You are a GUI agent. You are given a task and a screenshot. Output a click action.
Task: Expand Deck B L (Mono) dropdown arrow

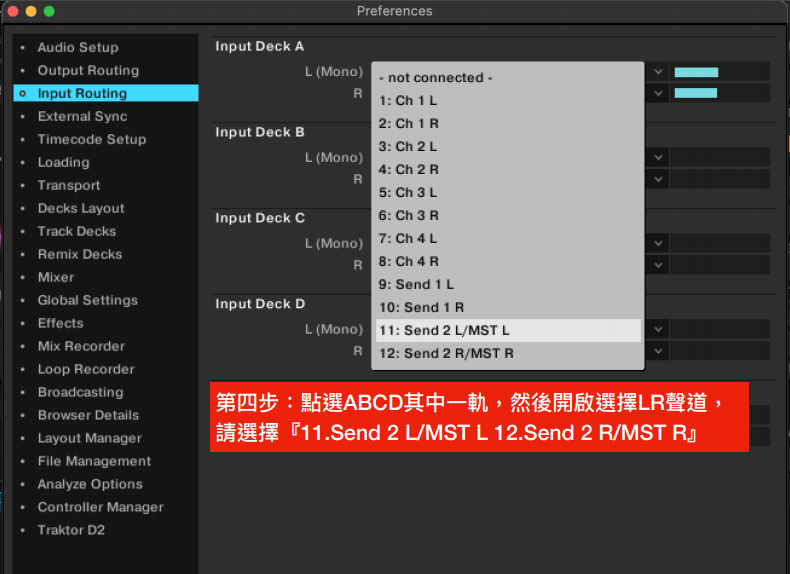pyautogui.click(x=657, y=158)
